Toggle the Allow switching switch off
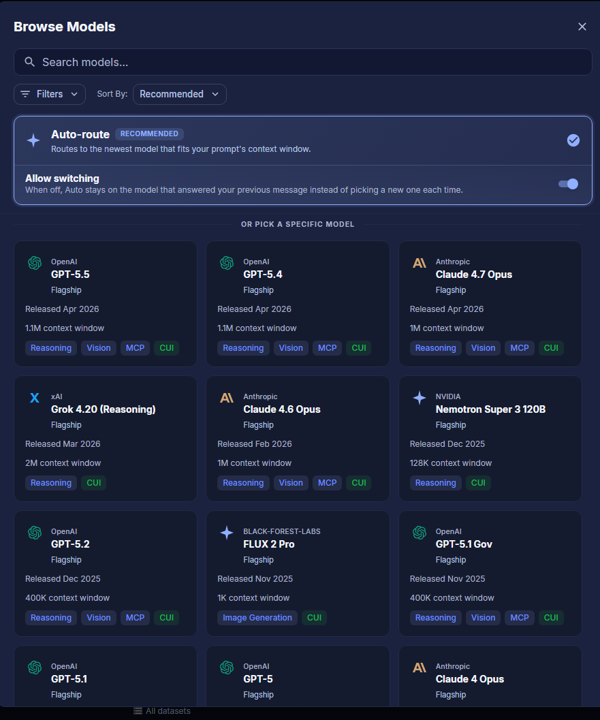600x720 pixels. click(568, 184)
